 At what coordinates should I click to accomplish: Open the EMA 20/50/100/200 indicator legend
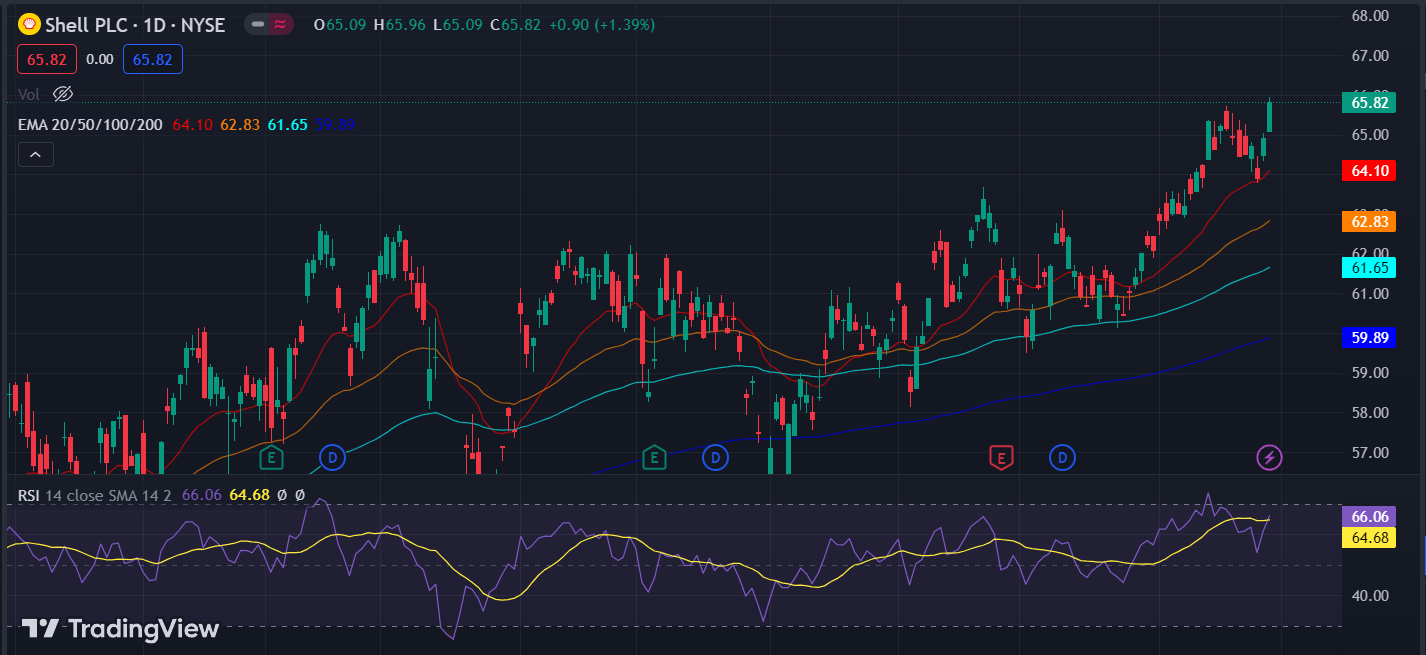coord(91,125)
